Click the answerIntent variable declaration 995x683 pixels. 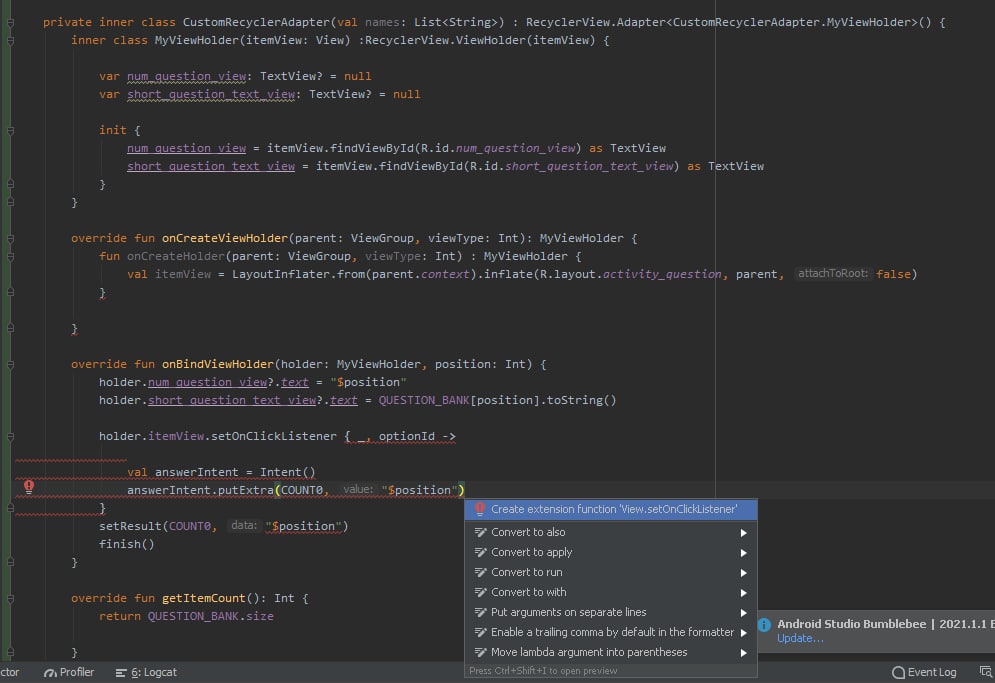click(x=197, y=472)
